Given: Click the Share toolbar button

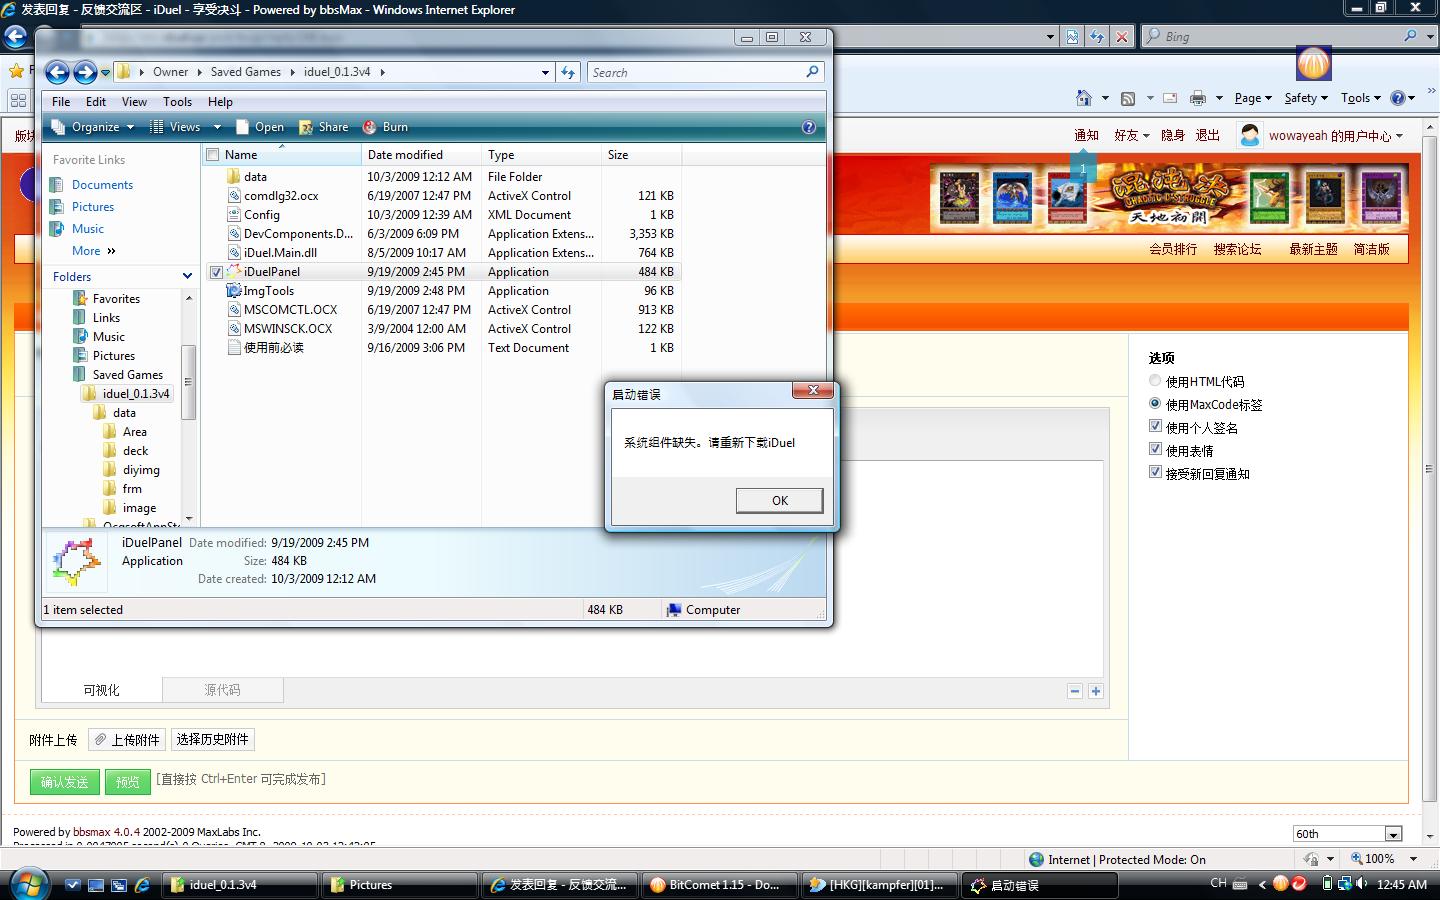Looking at the screenshot, I should tap(324, 127).
